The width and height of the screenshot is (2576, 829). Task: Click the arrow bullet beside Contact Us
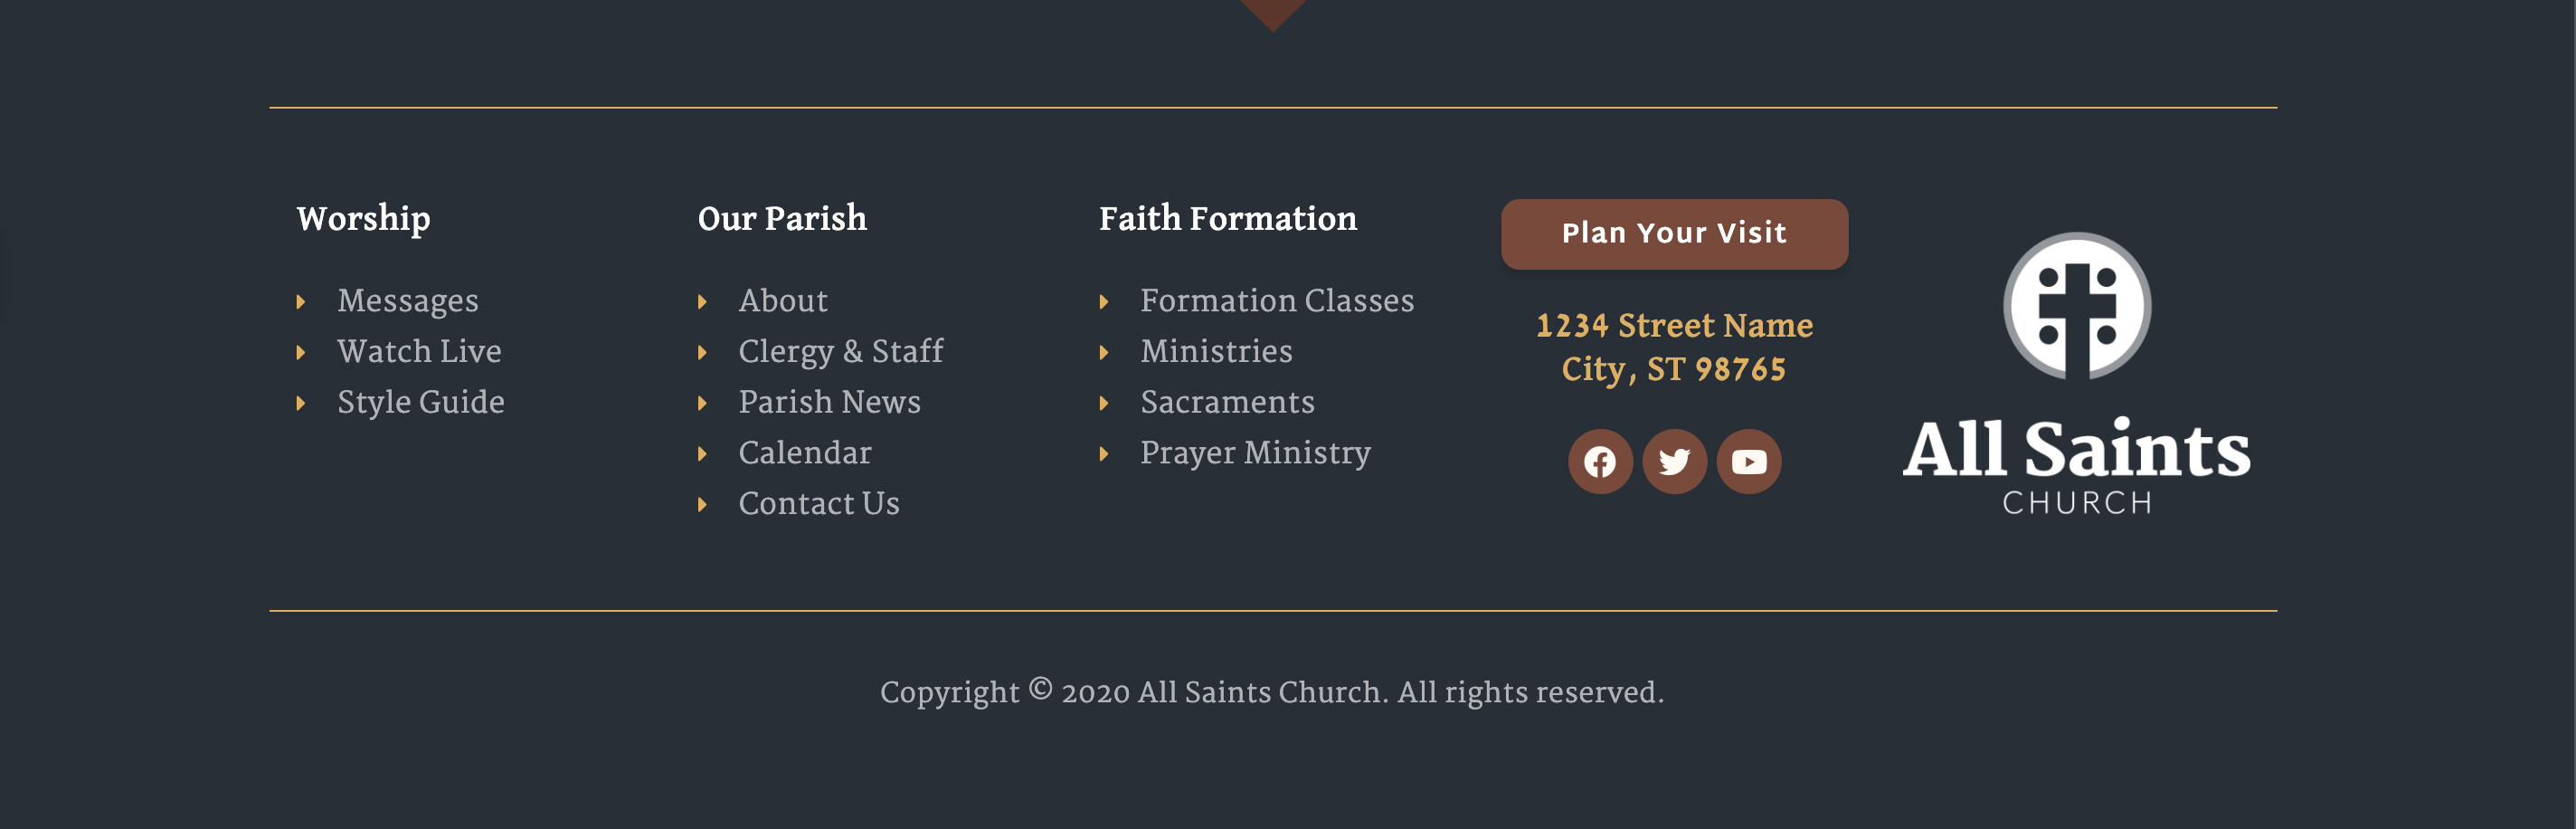pos(702,504)
